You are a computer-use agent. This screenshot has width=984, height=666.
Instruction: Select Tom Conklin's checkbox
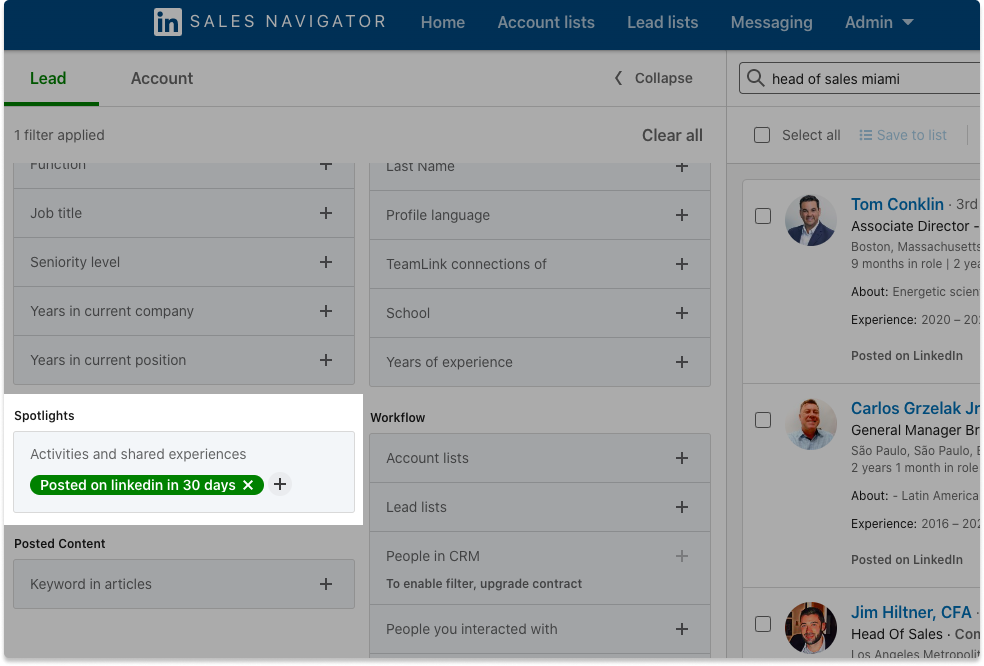[x=763, y=216]
